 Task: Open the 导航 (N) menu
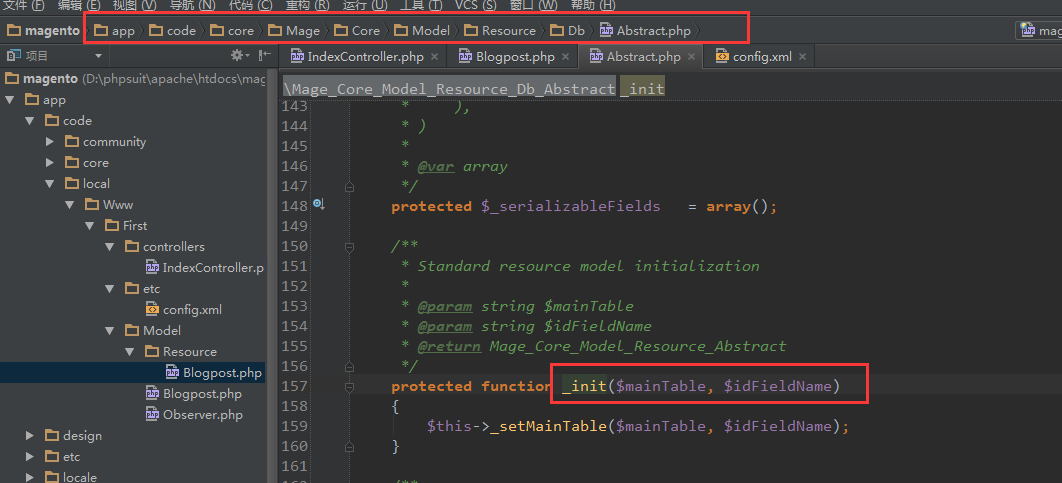192,5
